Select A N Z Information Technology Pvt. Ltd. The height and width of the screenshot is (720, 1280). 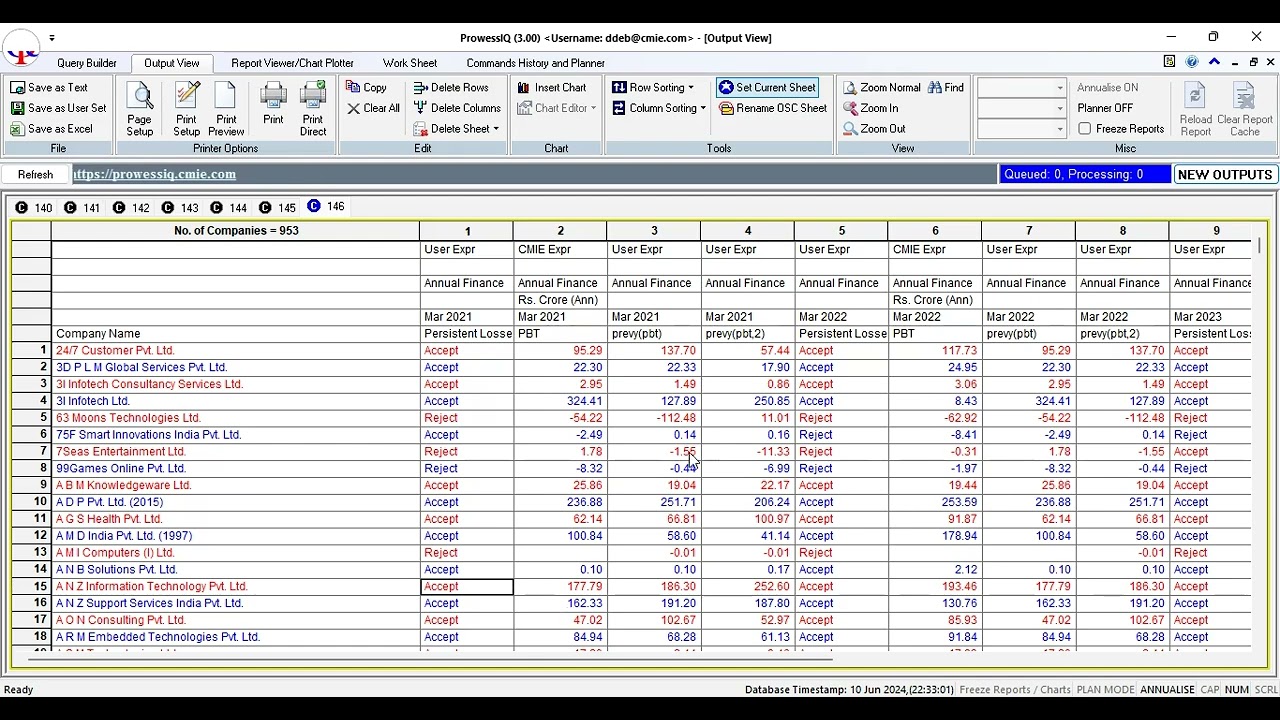(x=151, y=587)
